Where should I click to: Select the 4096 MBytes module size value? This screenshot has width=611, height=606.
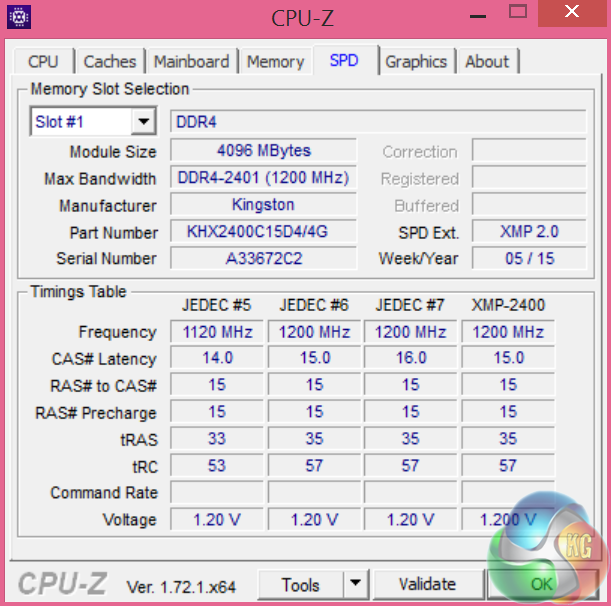(x=263, y=150)
